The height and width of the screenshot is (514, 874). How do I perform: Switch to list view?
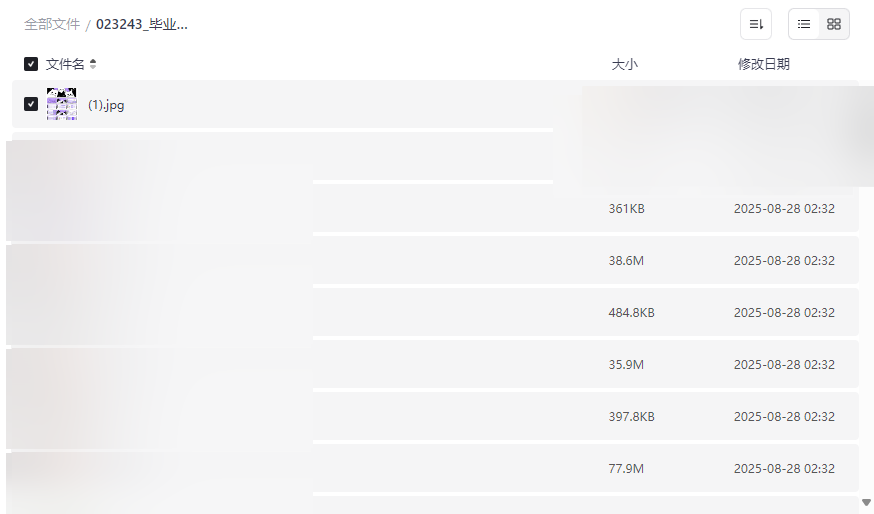point(804,24)
